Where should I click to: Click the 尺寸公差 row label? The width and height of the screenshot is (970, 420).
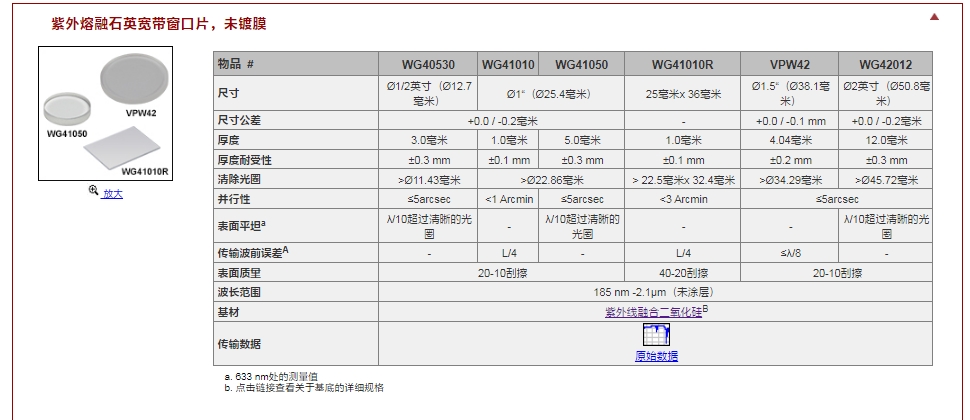(296, 121)
